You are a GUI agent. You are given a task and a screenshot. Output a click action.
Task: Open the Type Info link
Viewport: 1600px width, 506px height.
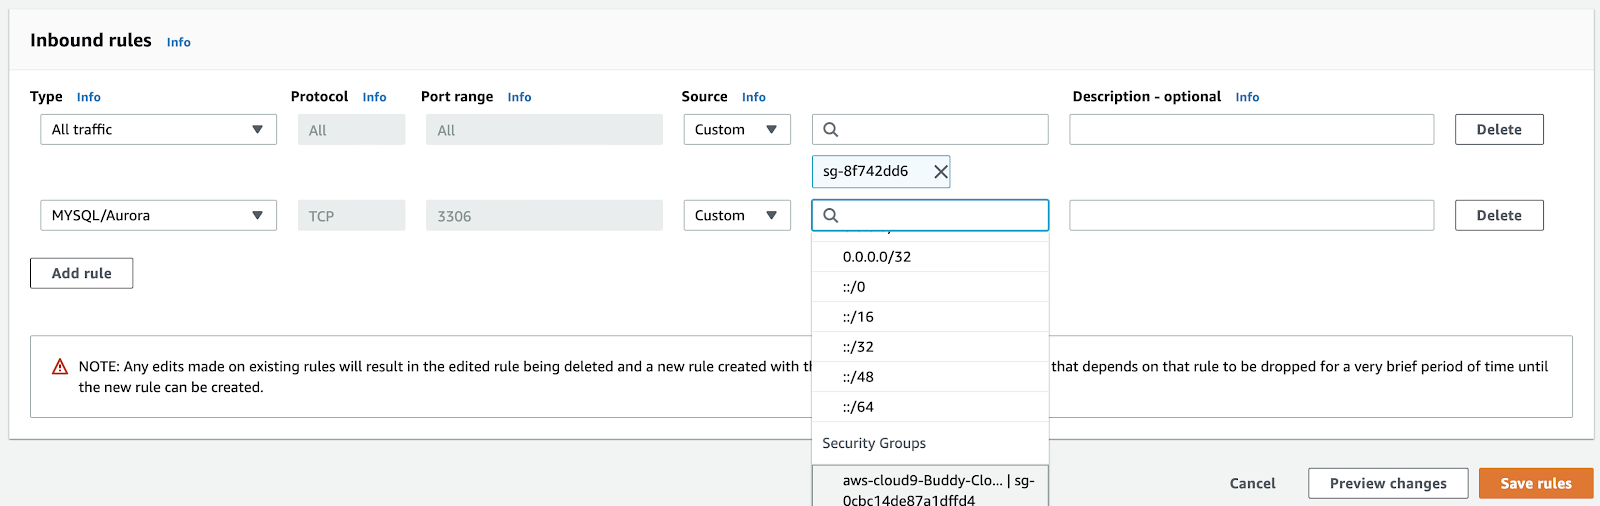(89, 97)
